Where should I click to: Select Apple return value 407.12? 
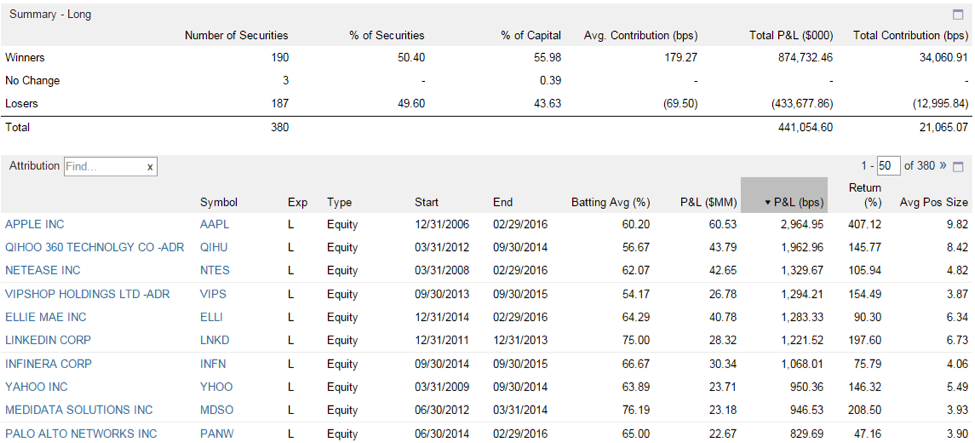(x=865, y=224)
